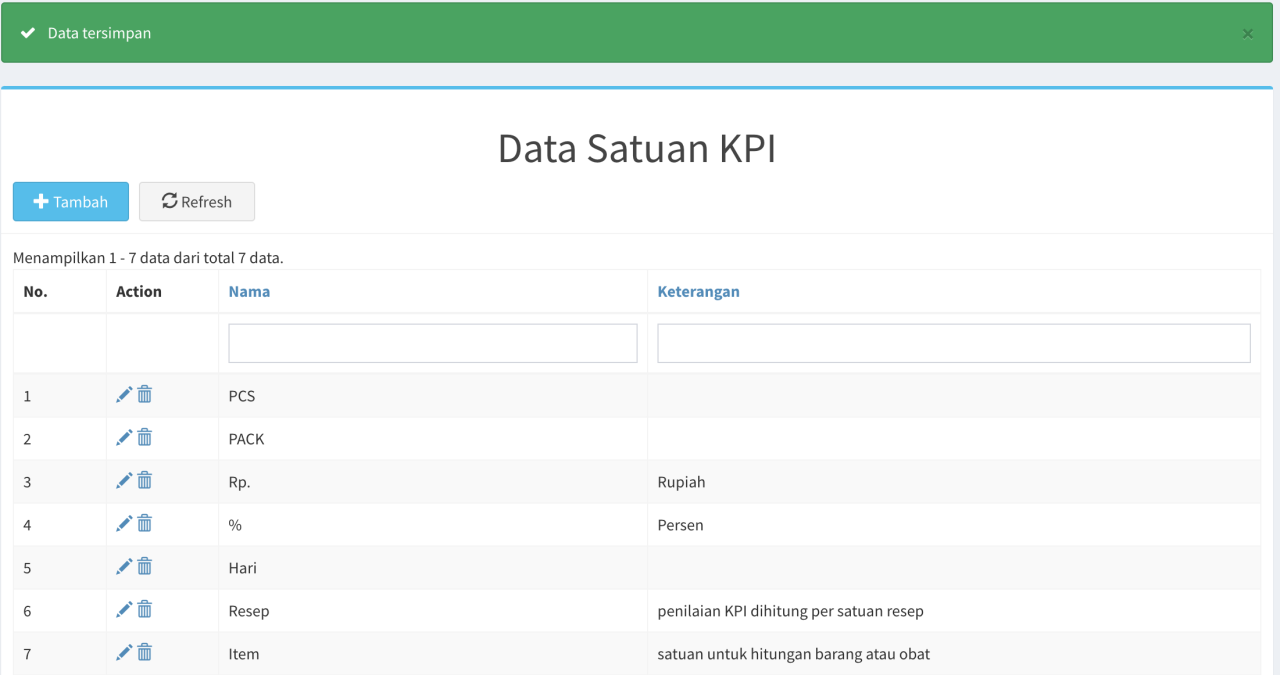This screenshot has height=675, width=1280.
Task: Edit the PACK row with pencil icon
Action: [124, 438]
